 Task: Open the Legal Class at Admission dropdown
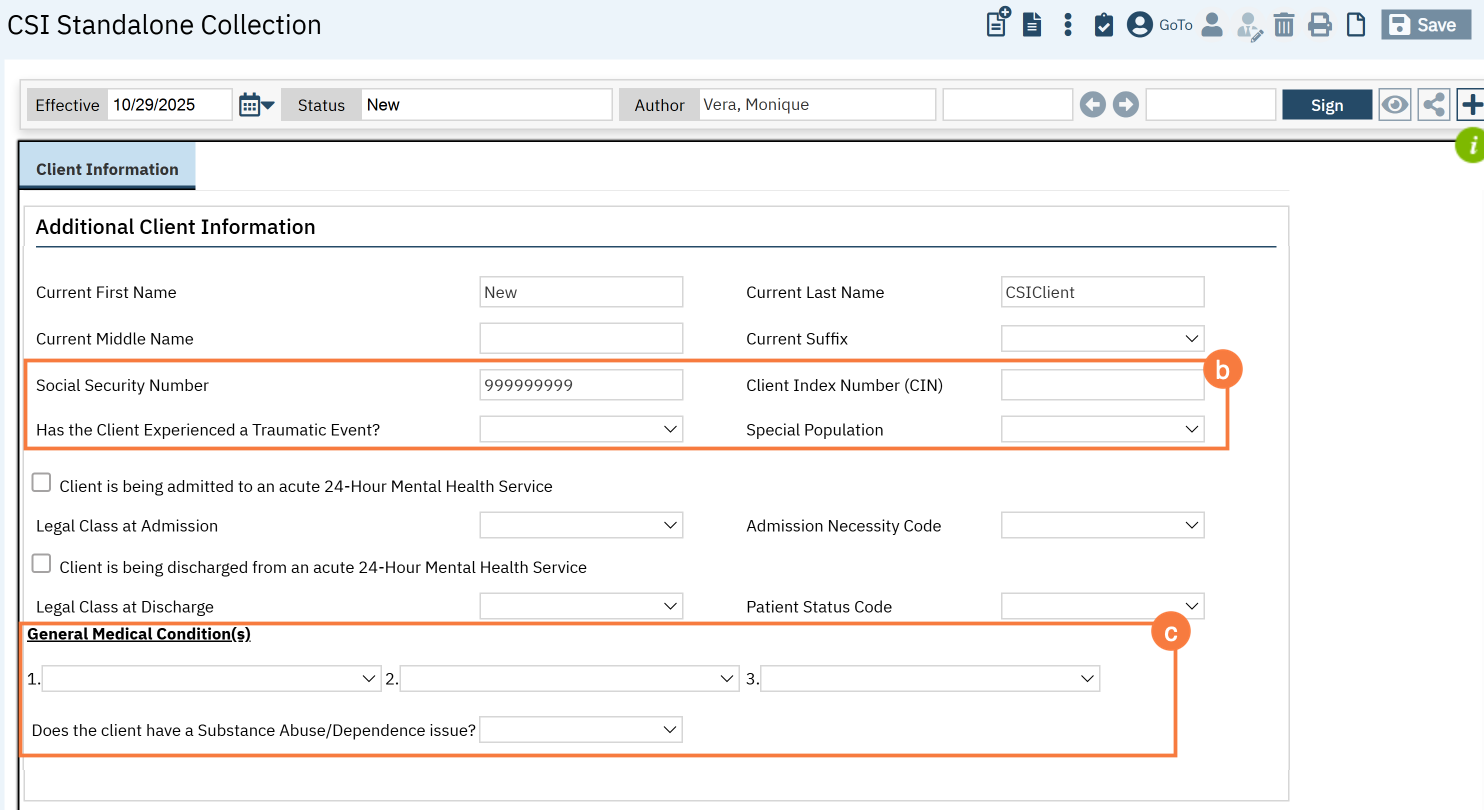click(581, 525)
